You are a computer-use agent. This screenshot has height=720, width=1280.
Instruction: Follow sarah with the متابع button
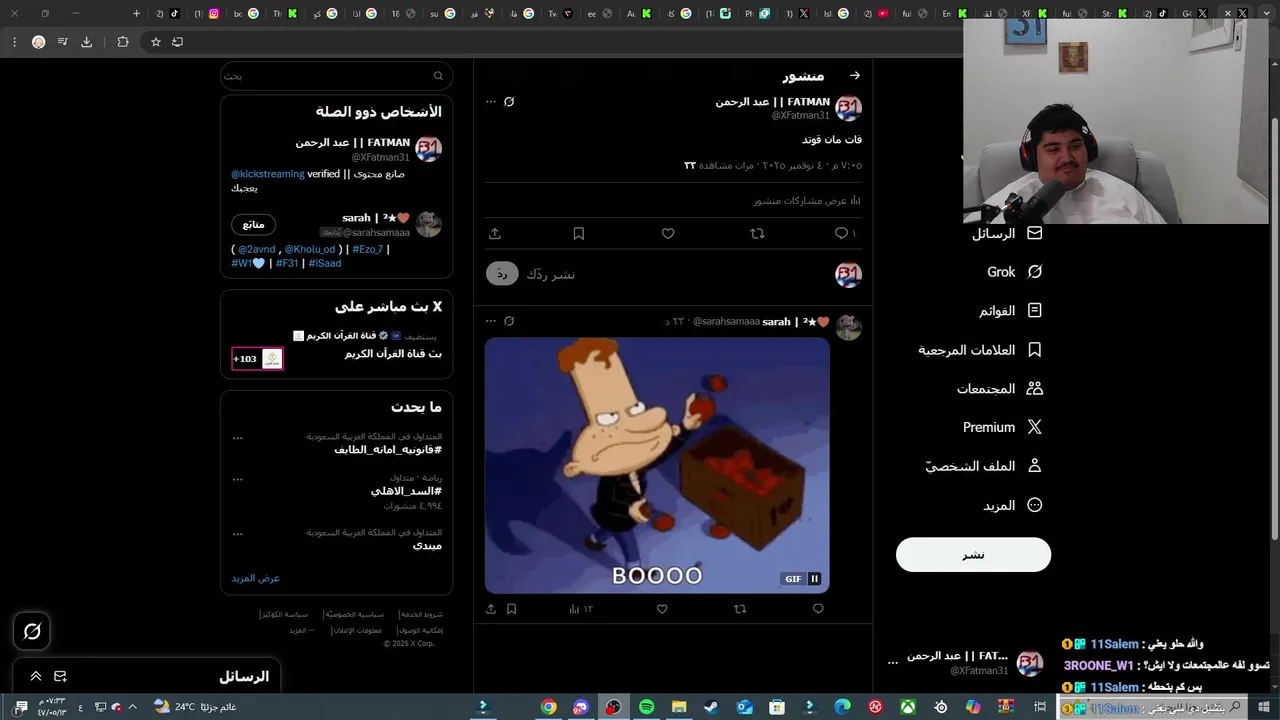tap(254, 225)
